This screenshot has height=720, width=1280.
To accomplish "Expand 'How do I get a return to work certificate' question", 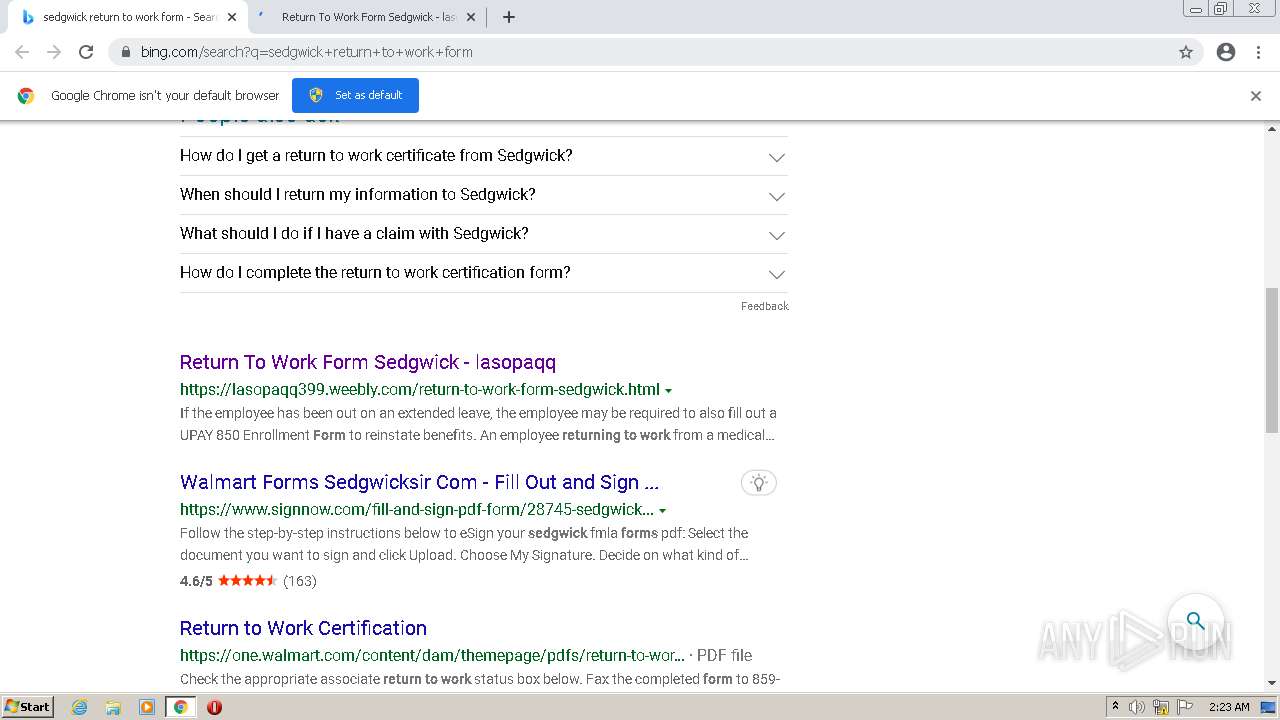I will (x=484, y=156).
